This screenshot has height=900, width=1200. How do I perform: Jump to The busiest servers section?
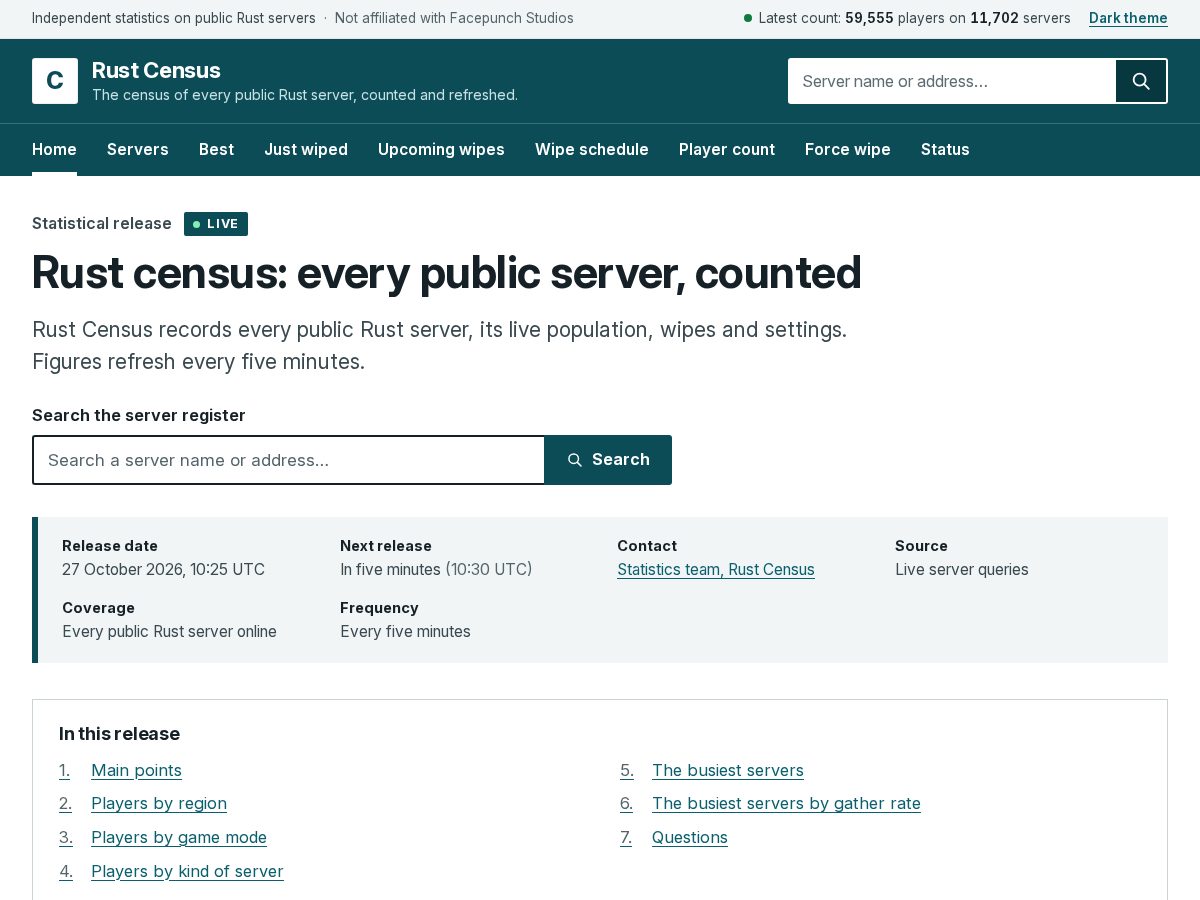(x=728, y=770)
